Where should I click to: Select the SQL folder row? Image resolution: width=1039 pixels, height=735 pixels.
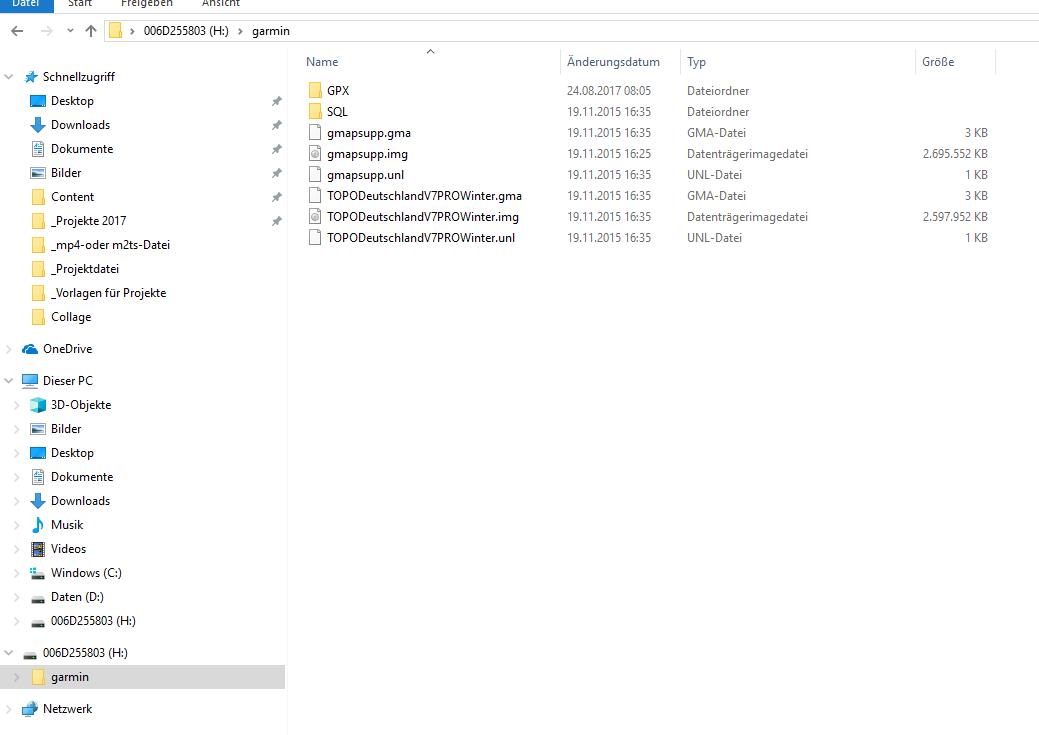click(x=337, y=112)
